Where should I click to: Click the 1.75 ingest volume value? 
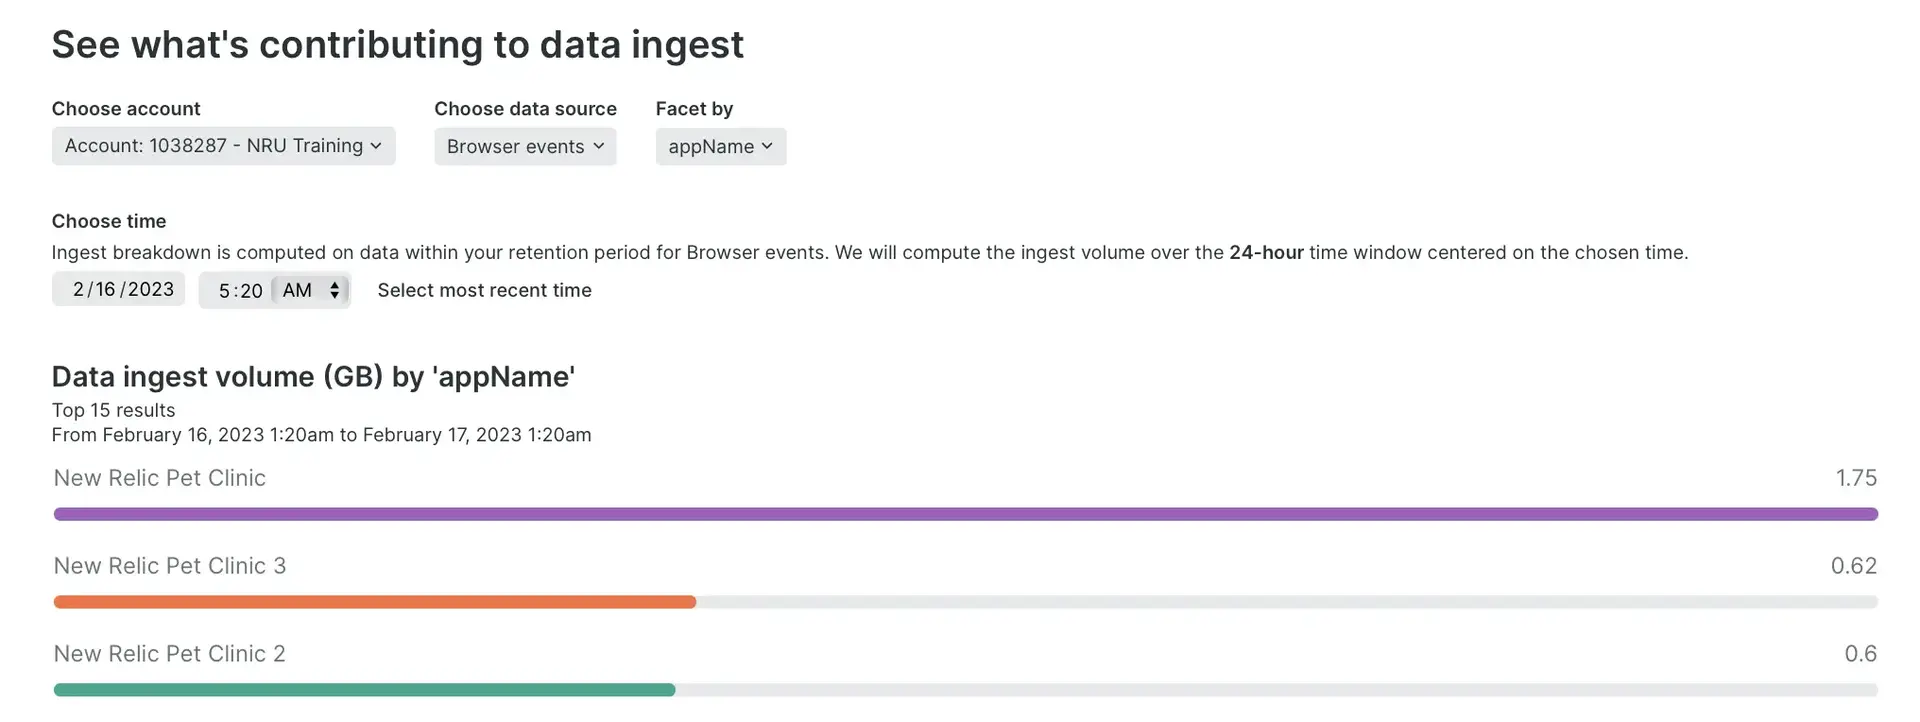1856,478
